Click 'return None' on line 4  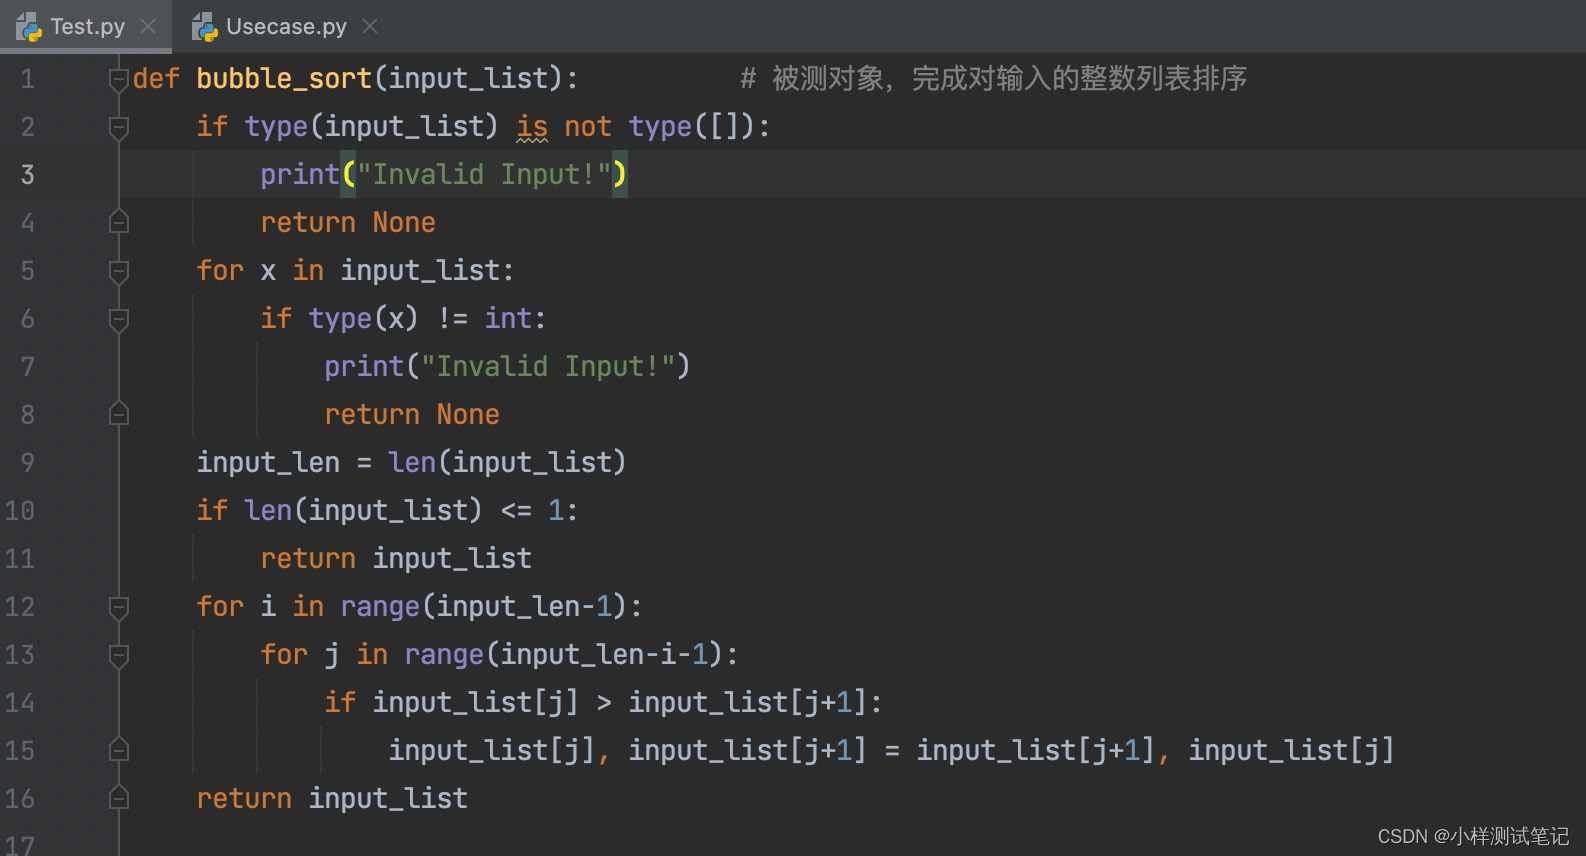(348, 223)
